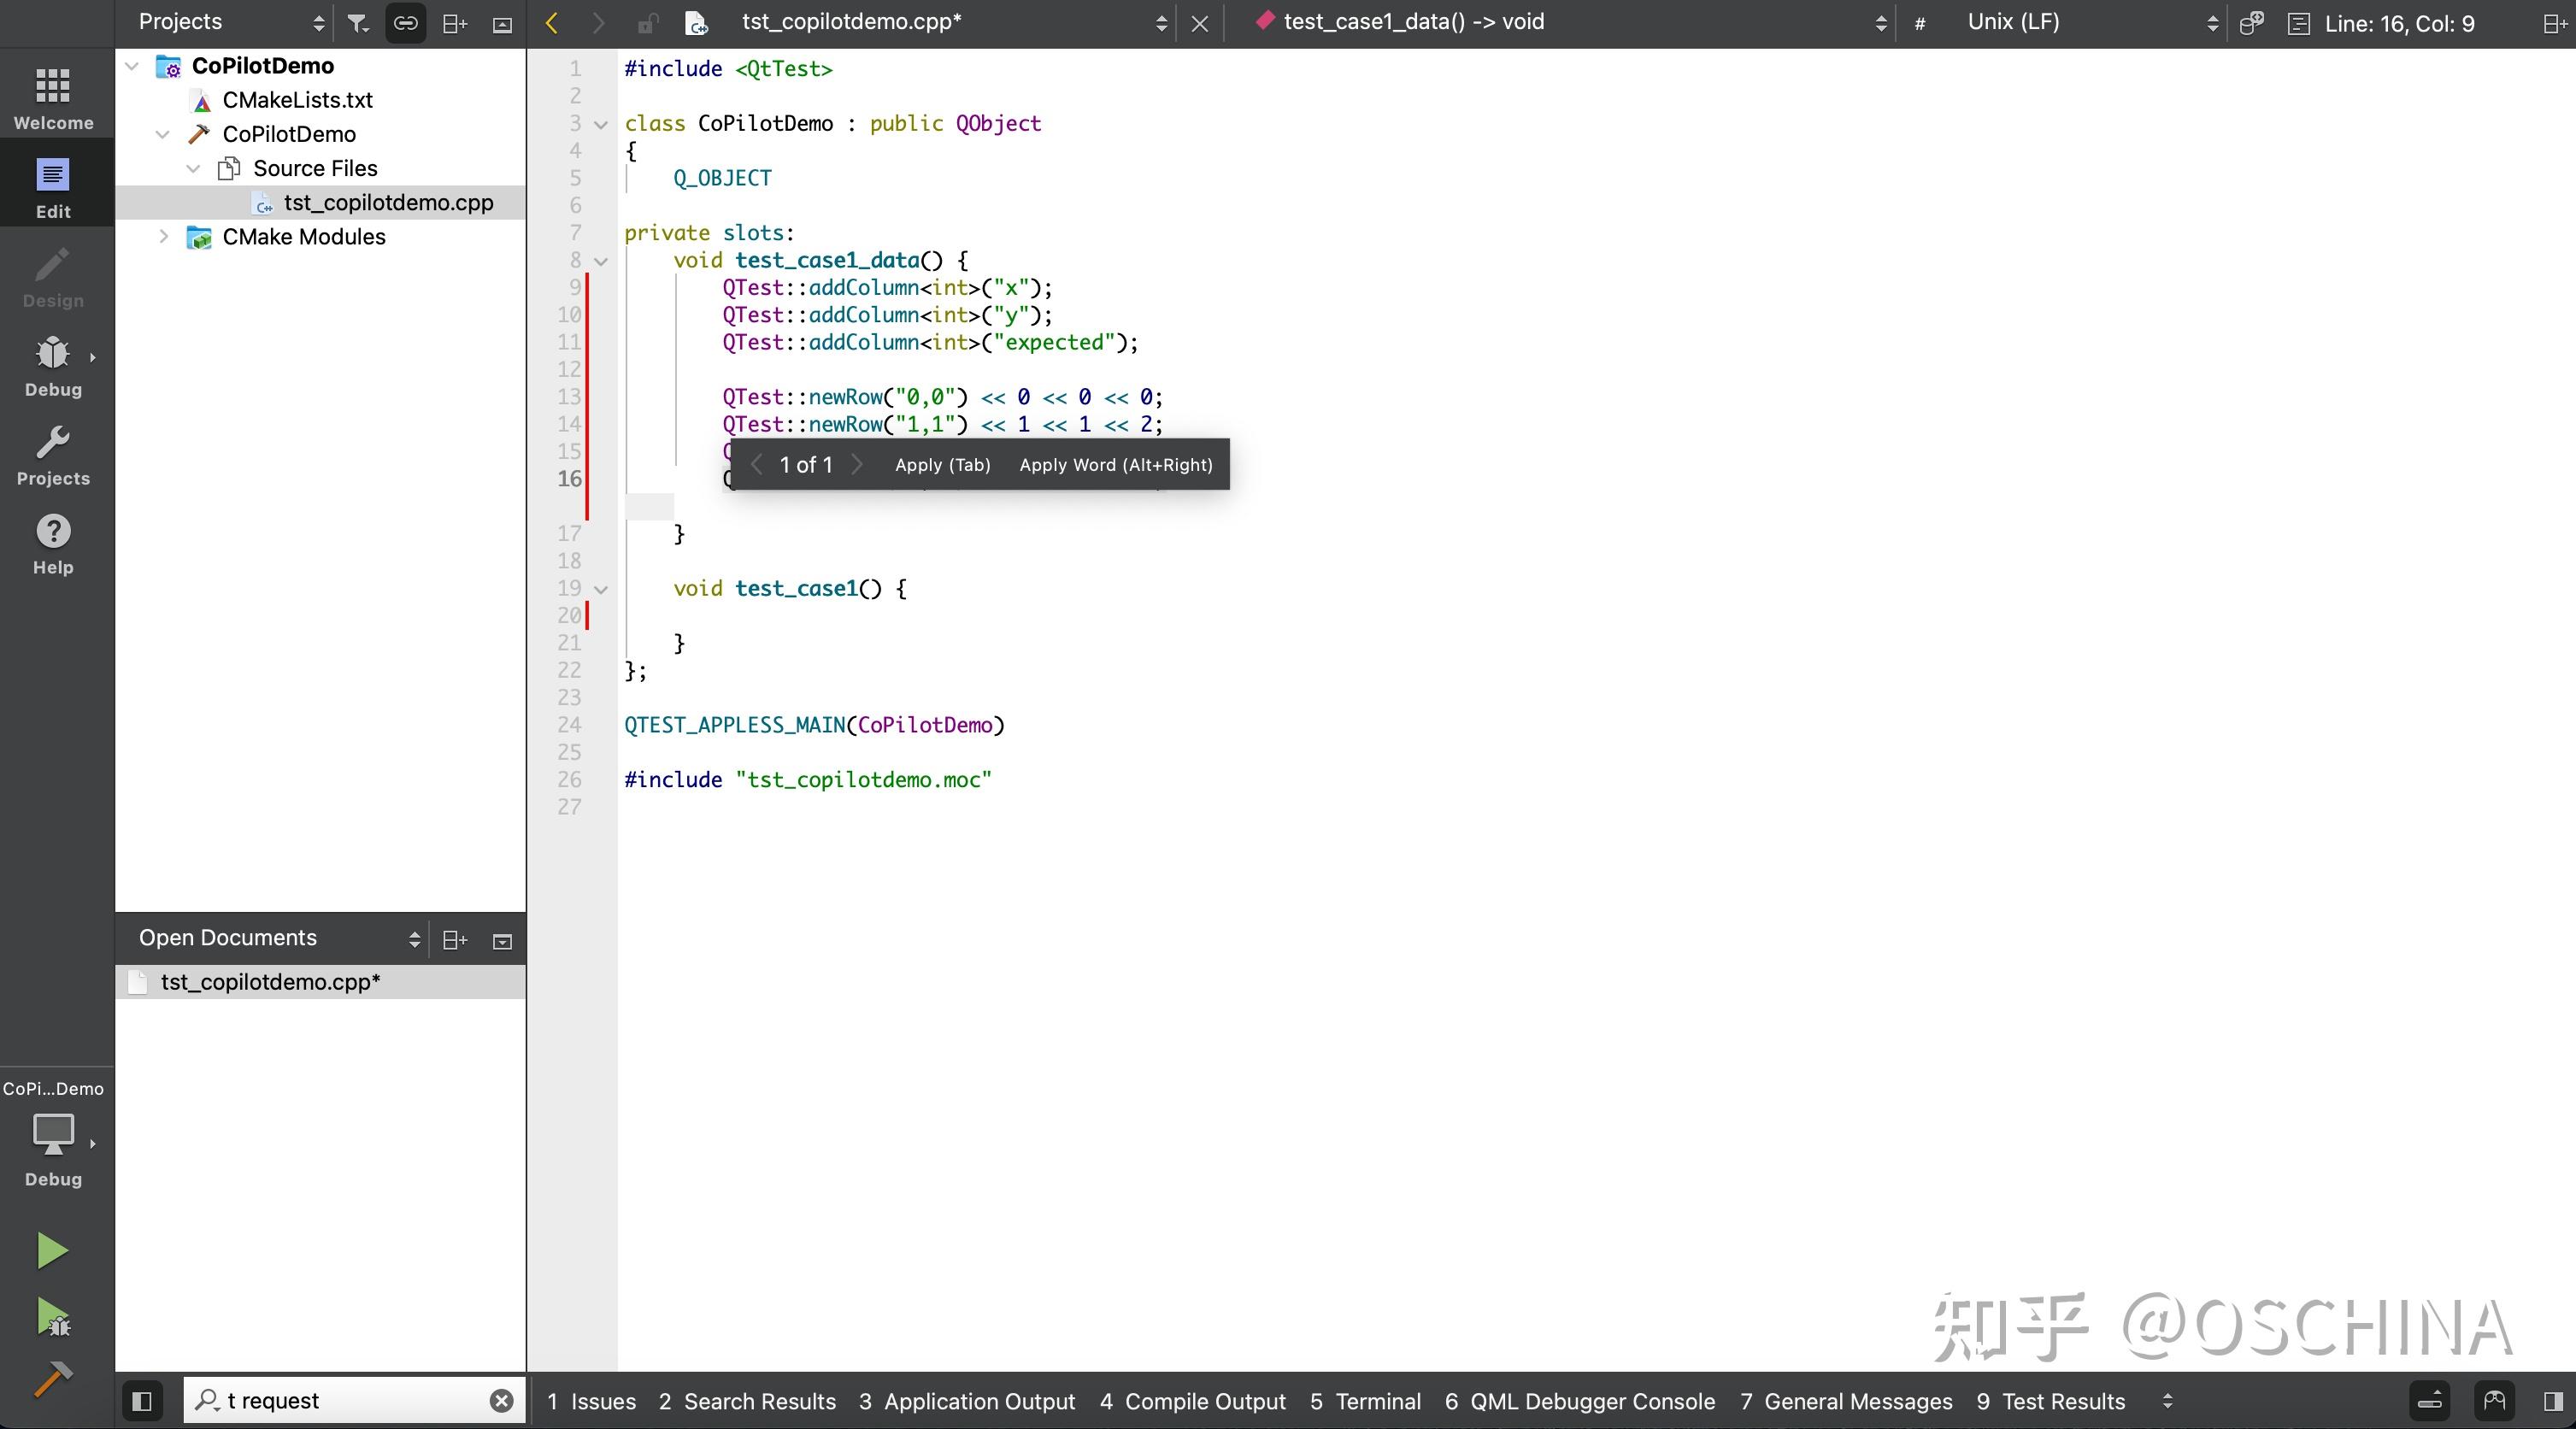Toggle Synchronize with Editor link icon
Image resolution: width=2576 pixels, height=1429 pixels.
click(x=404, y=22)
